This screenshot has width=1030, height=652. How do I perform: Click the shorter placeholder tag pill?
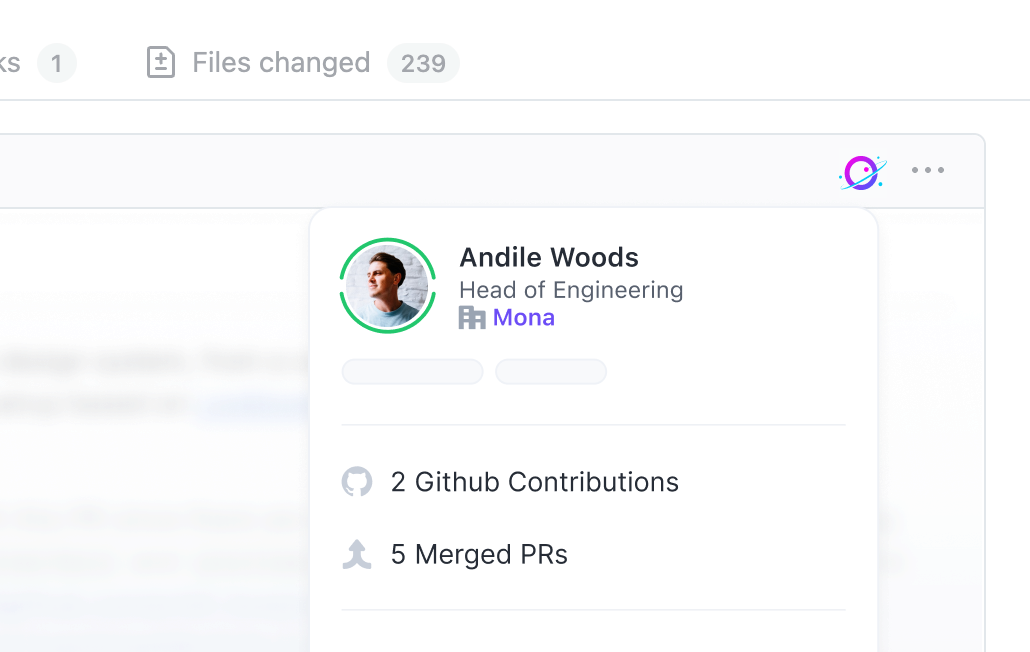551,372
